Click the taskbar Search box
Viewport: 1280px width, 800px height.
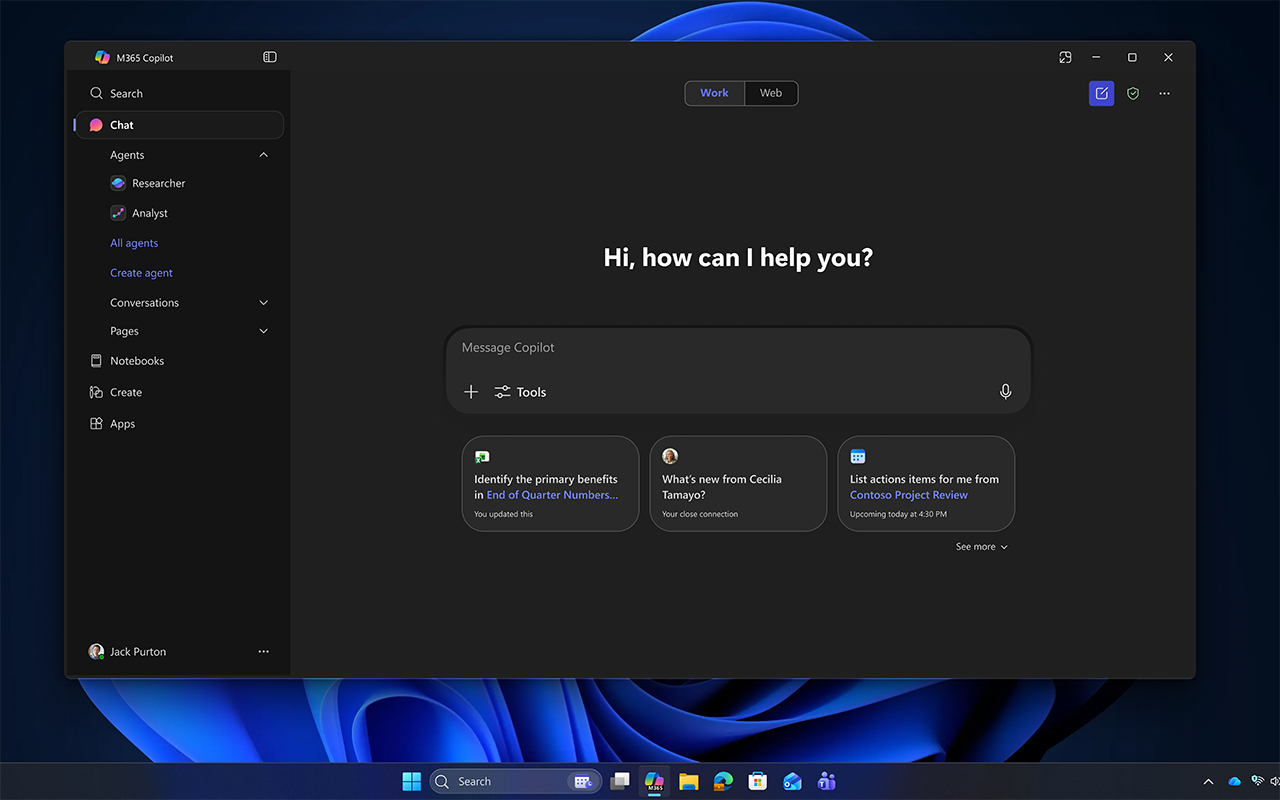[x=516, y=781]
